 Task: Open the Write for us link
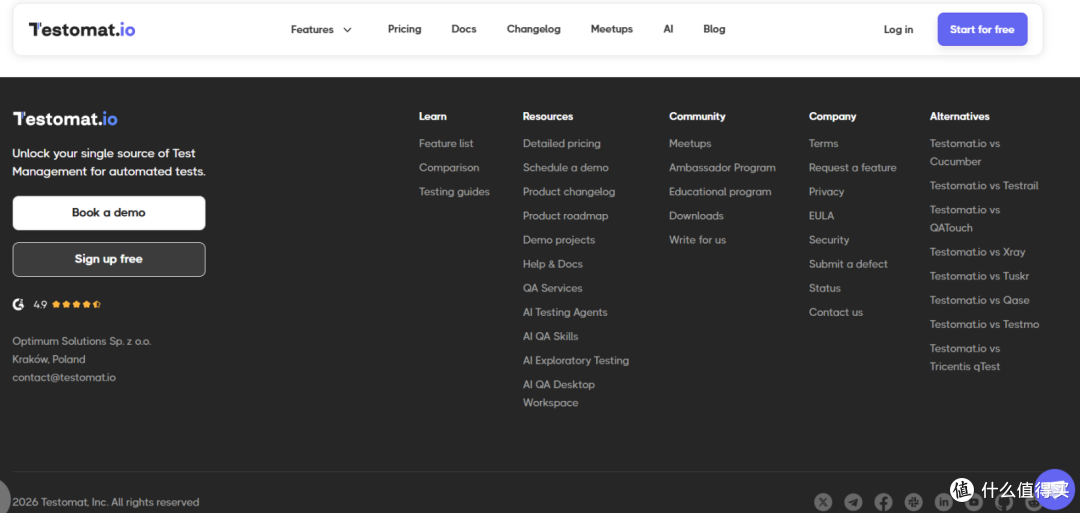(x=697, y=240)
